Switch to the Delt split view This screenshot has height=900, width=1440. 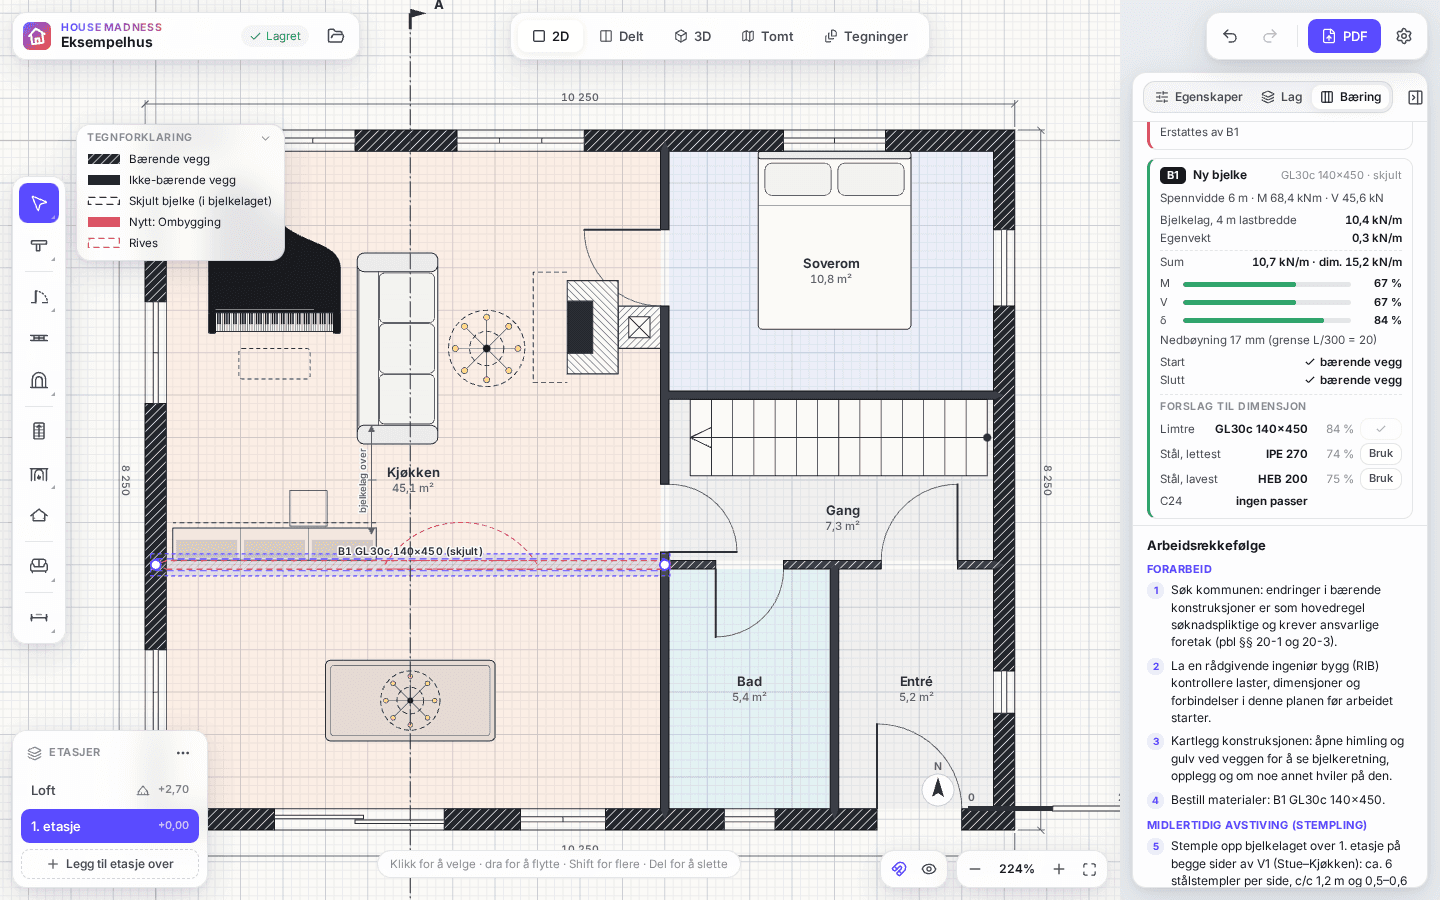pos(621,36)
